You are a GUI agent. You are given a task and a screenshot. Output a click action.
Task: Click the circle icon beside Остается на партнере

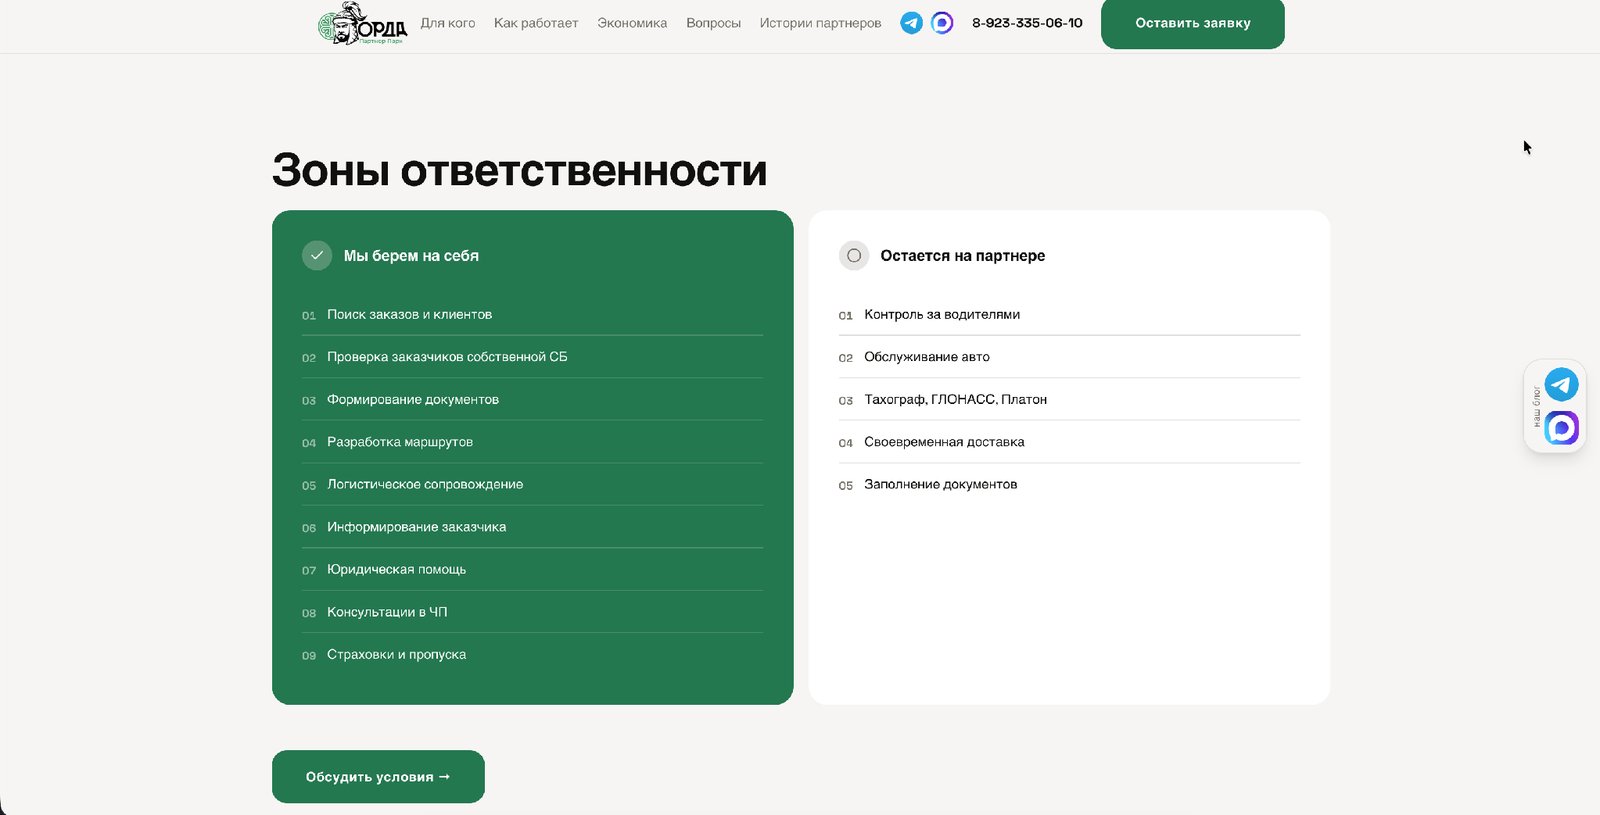coord(854,255)
